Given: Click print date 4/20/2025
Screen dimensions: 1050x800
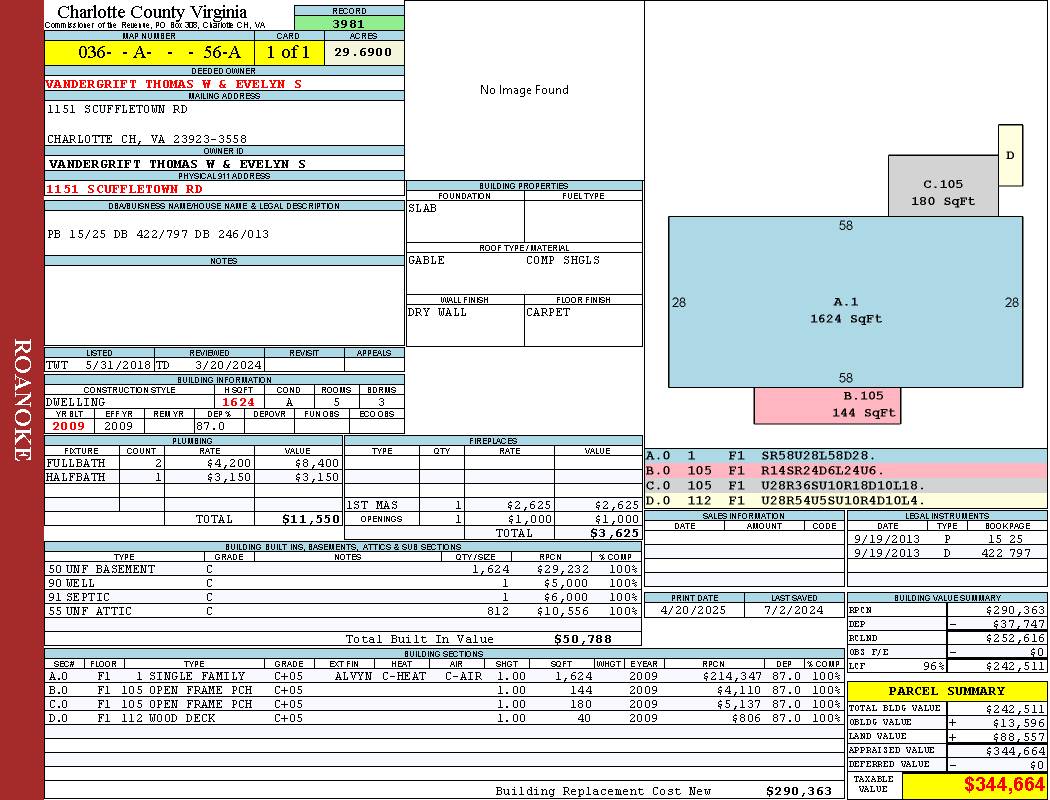Looking at the screenshot, I should coord(693,610).
